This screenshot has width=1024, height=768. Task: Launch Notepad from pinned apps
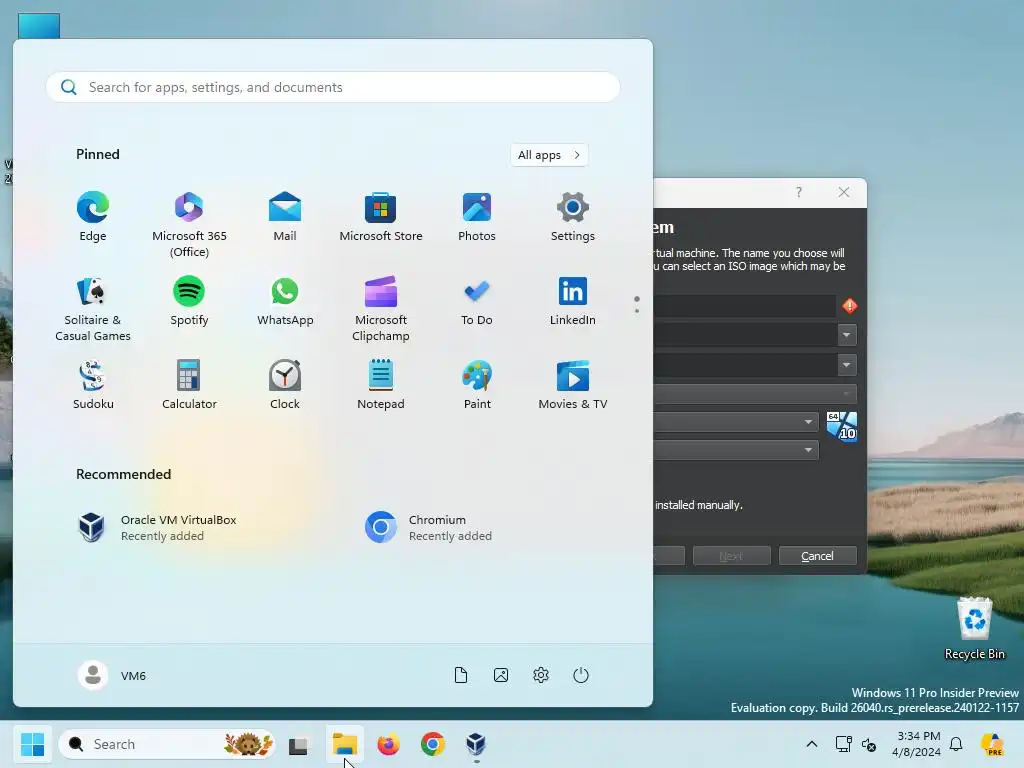click(x=381, y=385)
